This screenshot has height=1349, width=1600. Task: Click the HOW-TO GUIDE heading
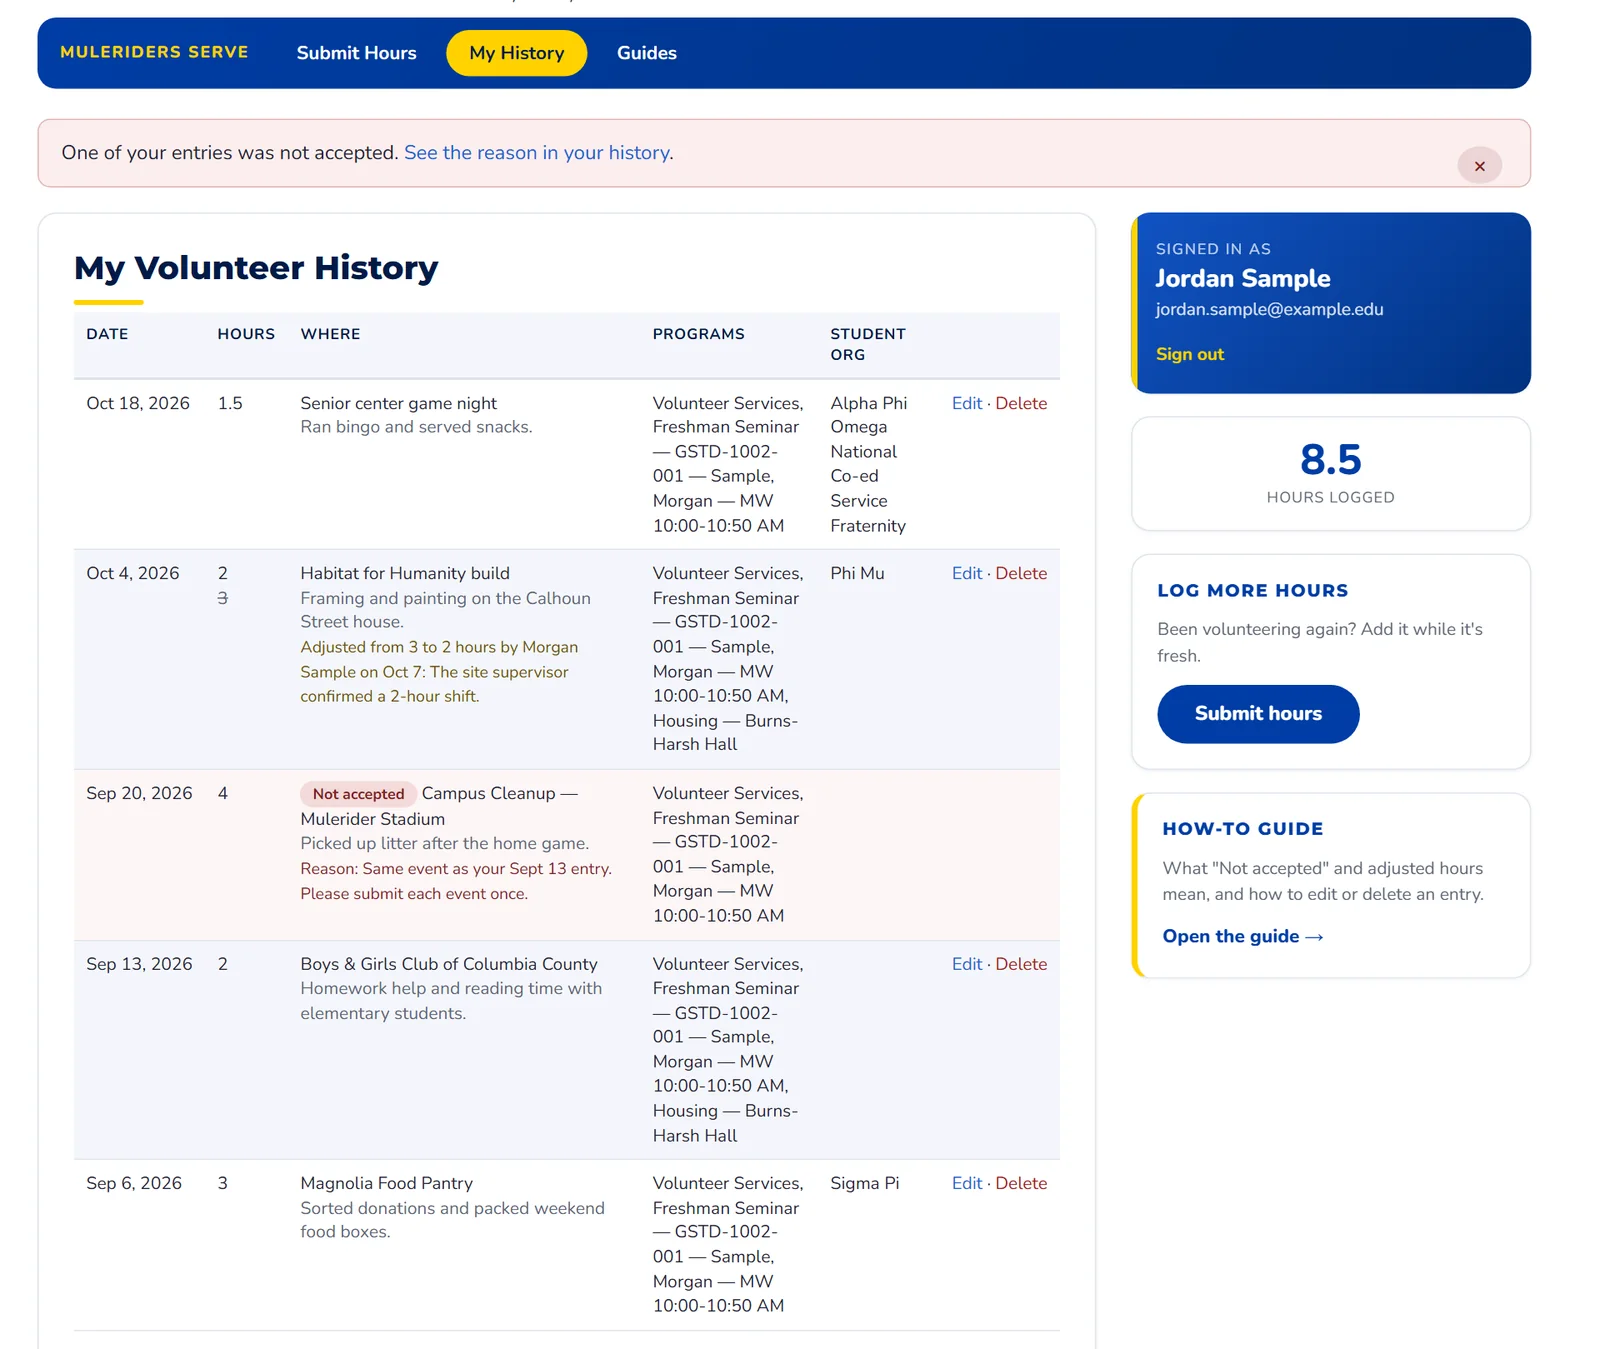(1242, 829)
